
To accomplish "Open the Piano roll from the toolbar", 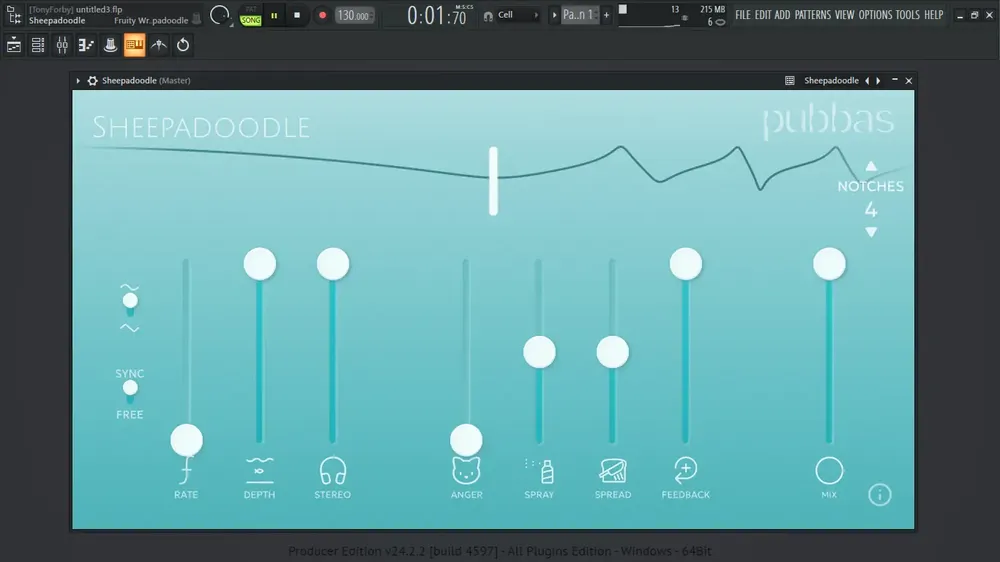I will coord(86,45).
